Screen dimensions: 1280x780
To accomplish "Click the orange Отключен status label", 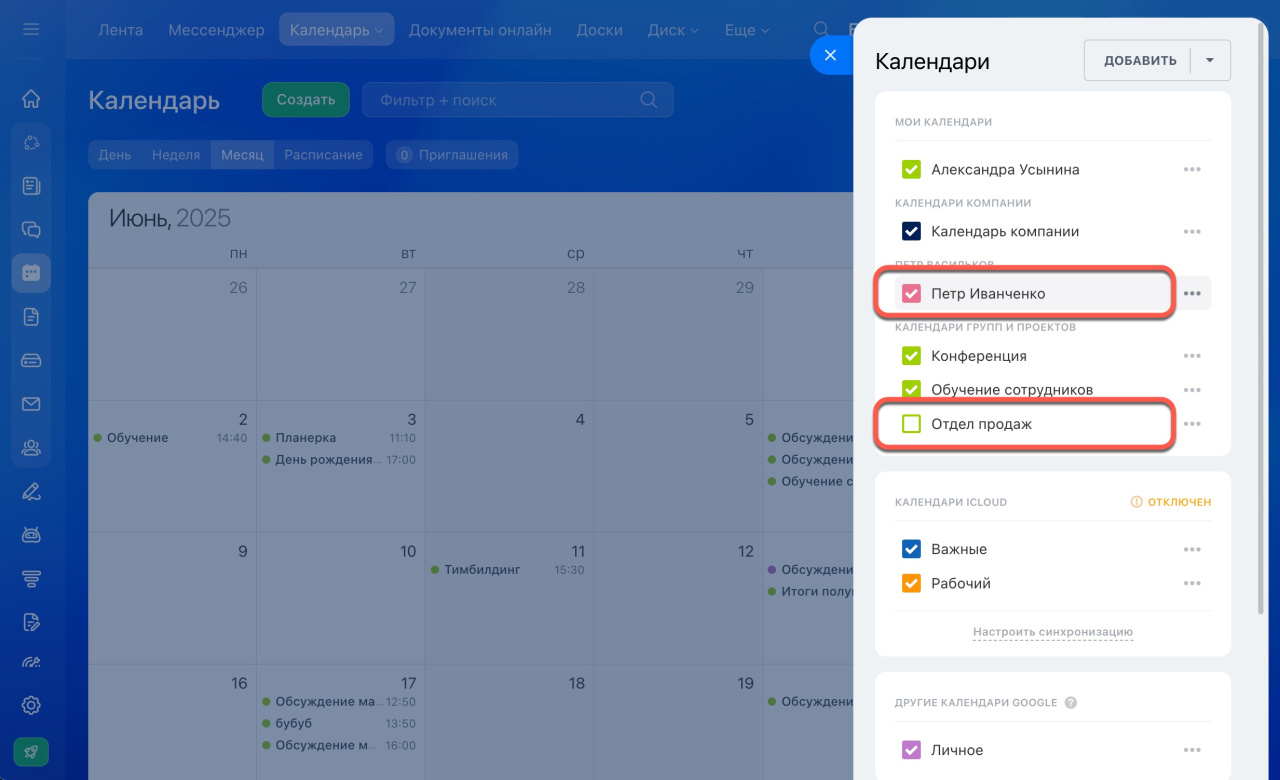I will point(1171,502).
